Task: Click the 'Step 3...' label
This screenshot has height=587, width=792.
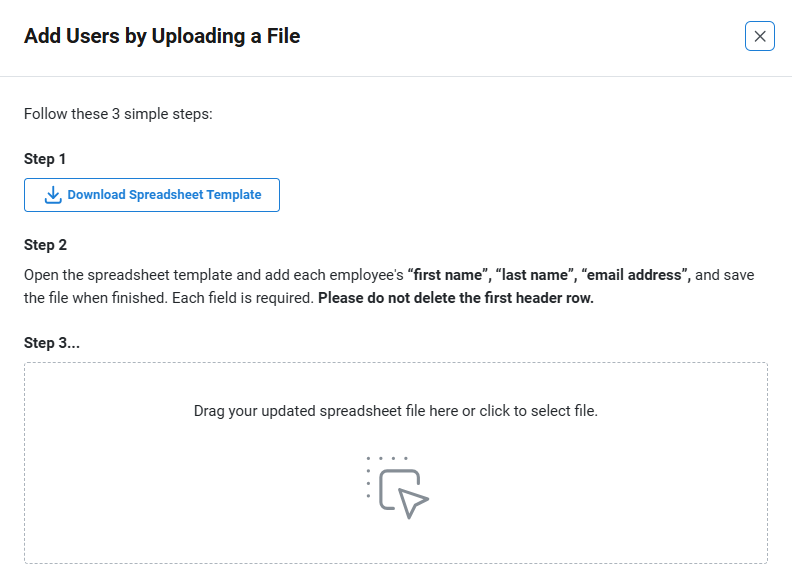Action: [x=52, y=343]
